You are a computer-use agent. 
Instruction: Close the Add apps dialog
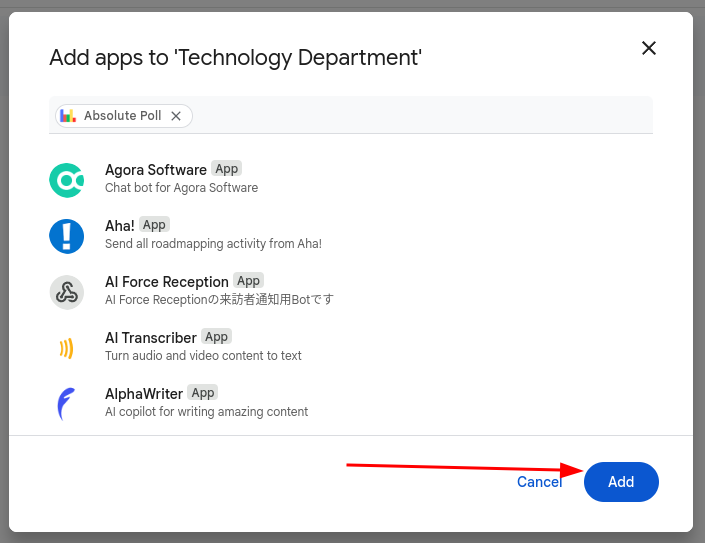point(648,48)
